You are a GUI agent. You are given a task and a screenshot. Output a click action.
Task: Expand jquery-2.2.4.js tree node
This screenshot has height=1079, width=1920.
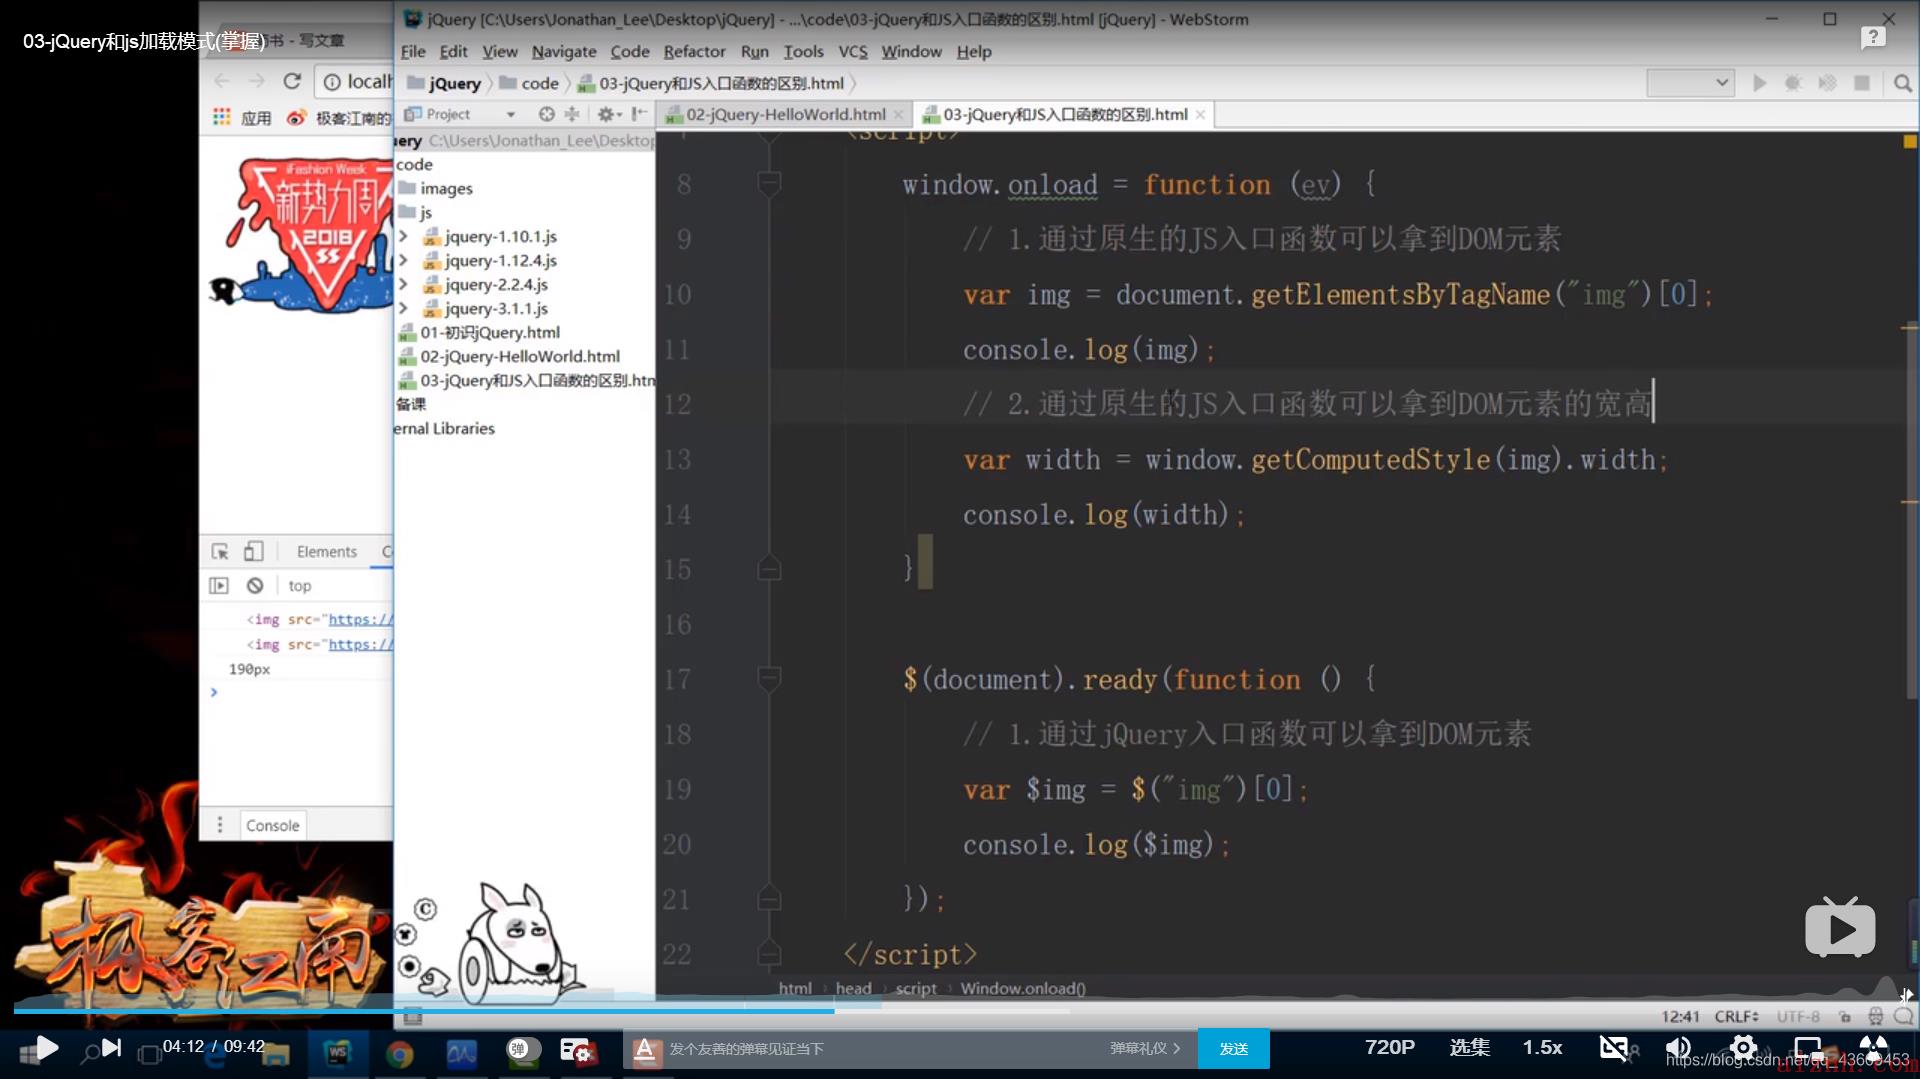click(x=403, y=284)
